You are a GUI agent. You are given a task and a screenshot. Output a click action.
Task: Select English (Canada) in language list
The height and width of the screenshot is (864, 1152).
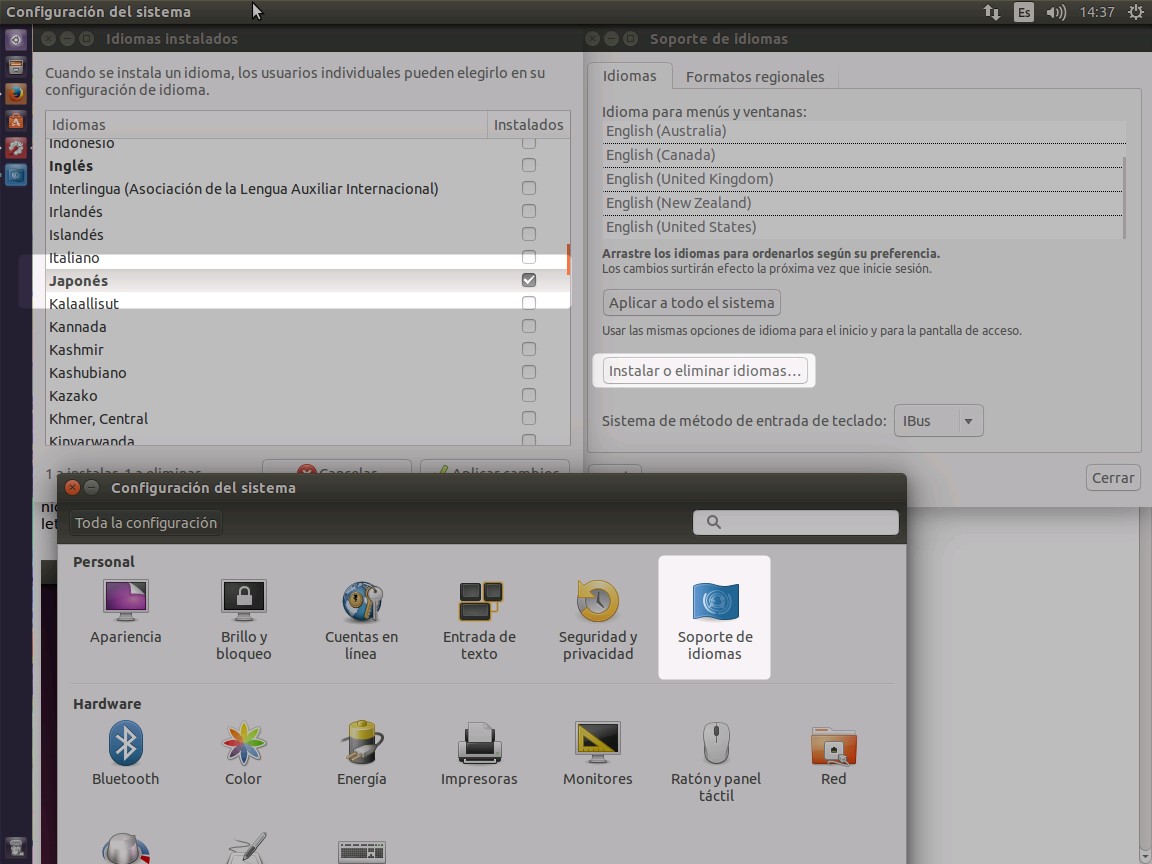click(x=863, y=155)
